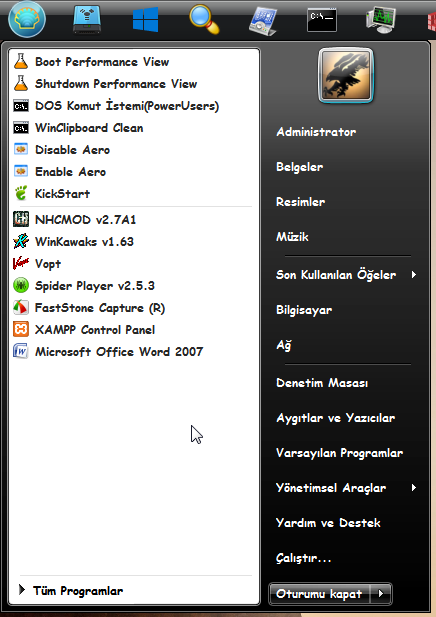Click the Disable Aero icon
The width and height of the screenshot is (436, 617).
[x=21, y=150]
